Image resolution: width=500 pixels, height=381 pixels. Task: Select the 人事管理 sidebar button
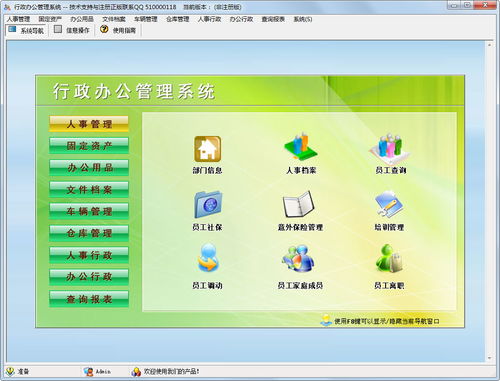89,124
